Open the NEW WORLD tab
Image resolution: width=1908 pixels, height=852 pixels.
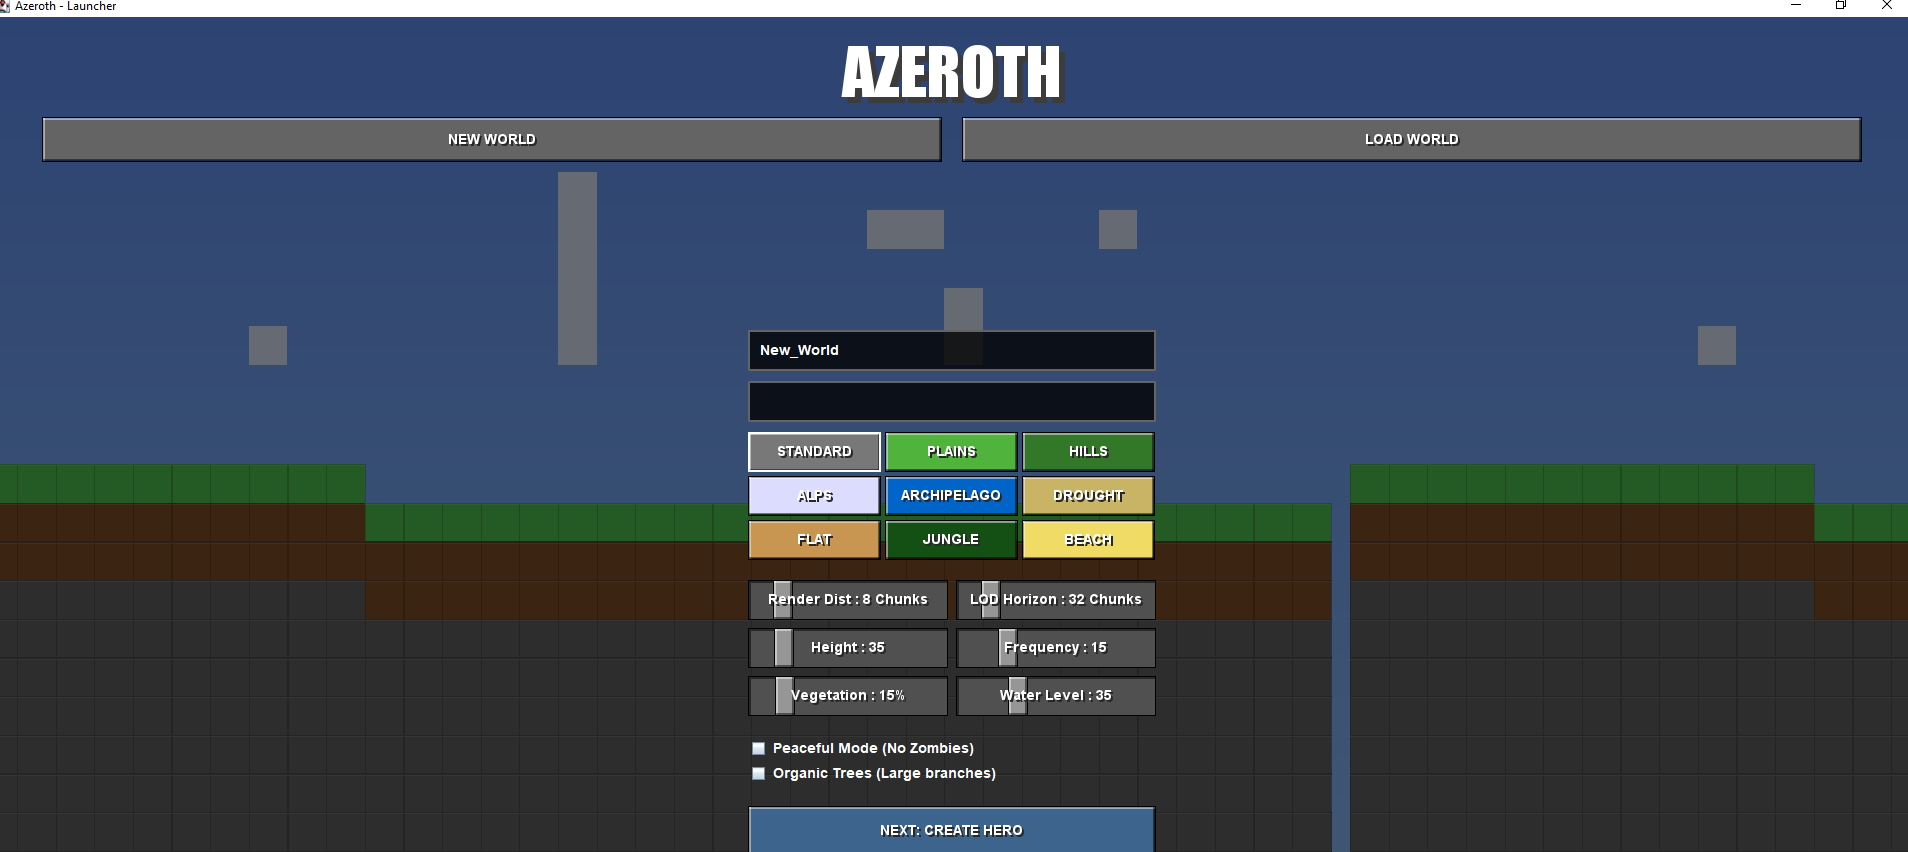pyautogui.click(x=491, y=139)
